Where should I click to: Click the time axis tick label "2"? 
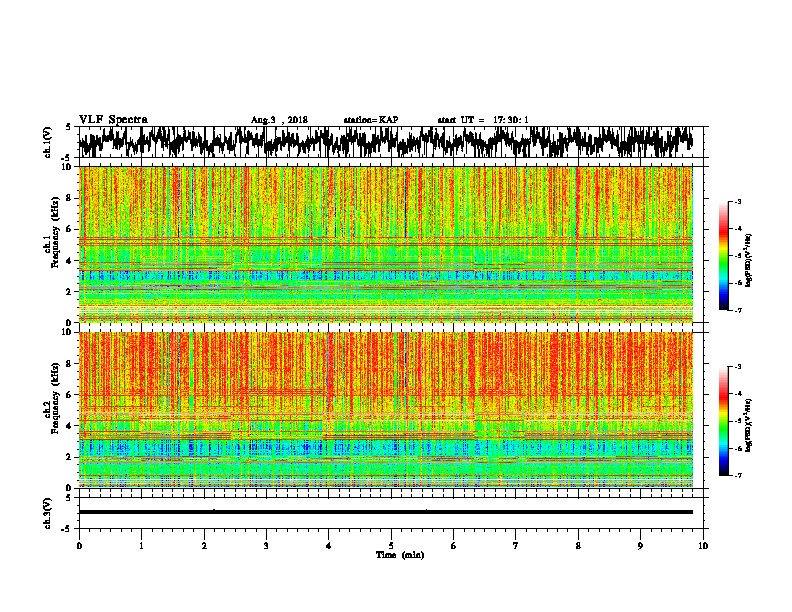[x=204, y=546]
